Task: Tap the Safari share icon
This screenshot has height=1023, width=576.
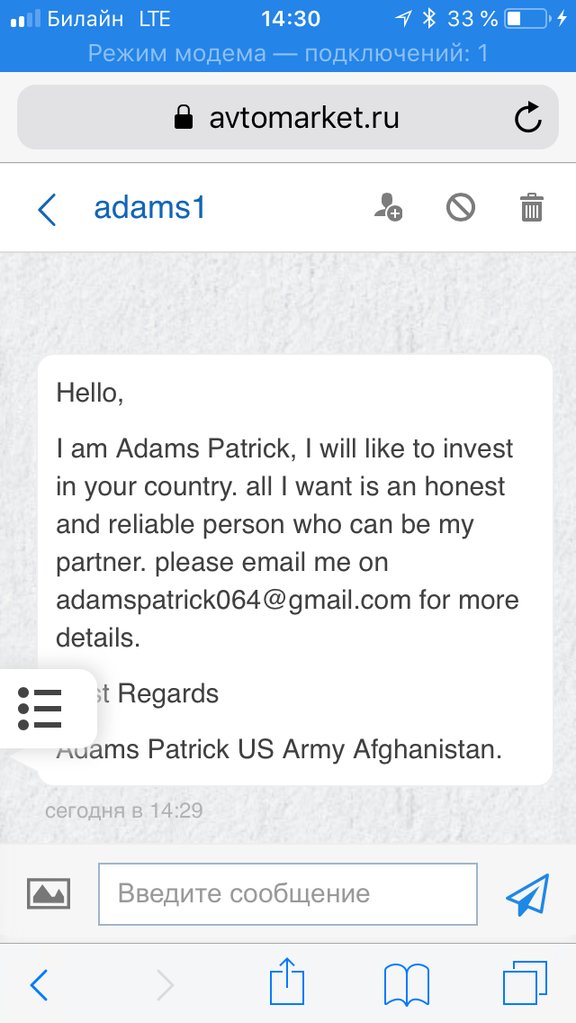Action: click(x=287, y=981)
